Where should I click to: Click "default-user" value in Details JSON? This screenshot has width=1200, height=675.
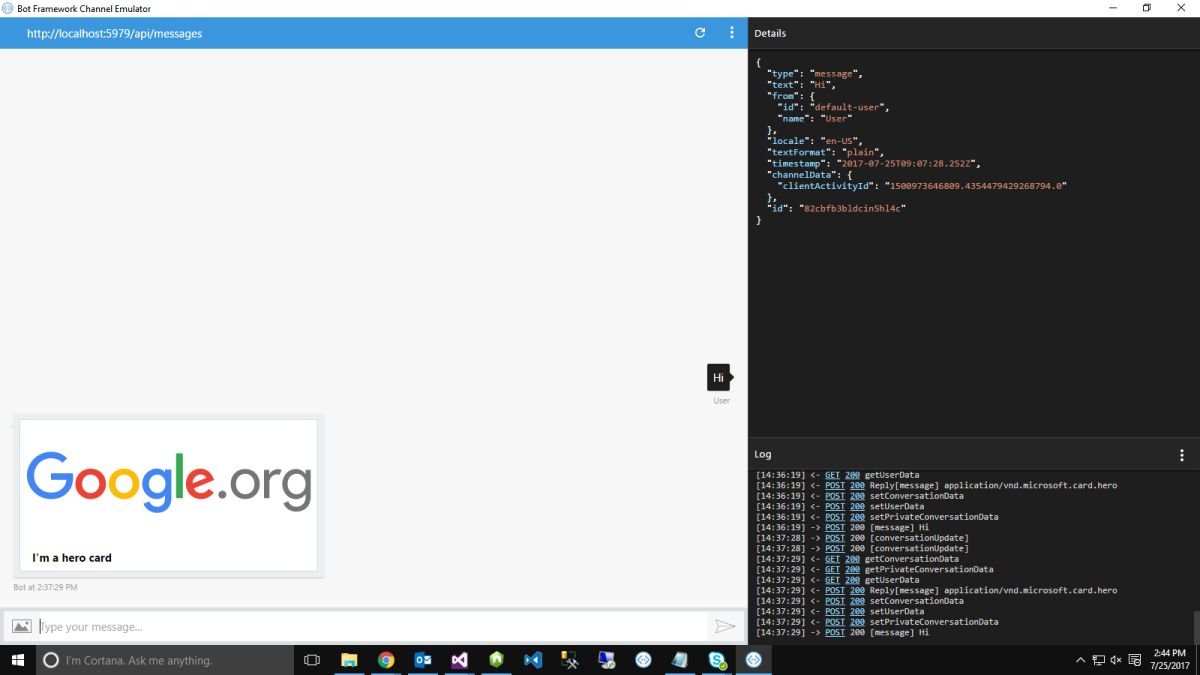pos(849,107)
